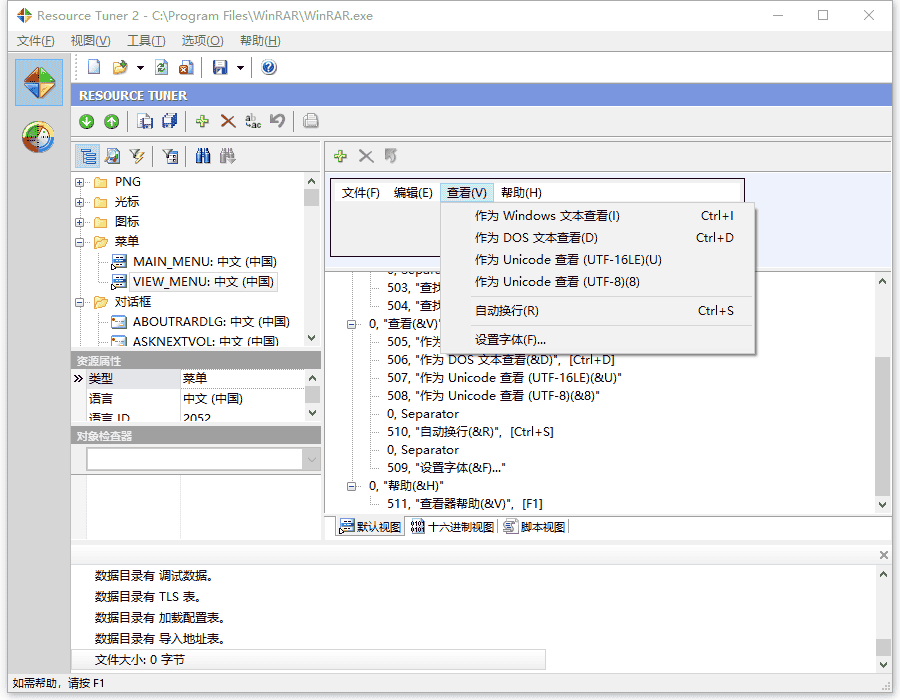Viewport: 900px width, 700px height.
Task: Click the log panel scrollbar down arrow
Action: coord(883,664)
